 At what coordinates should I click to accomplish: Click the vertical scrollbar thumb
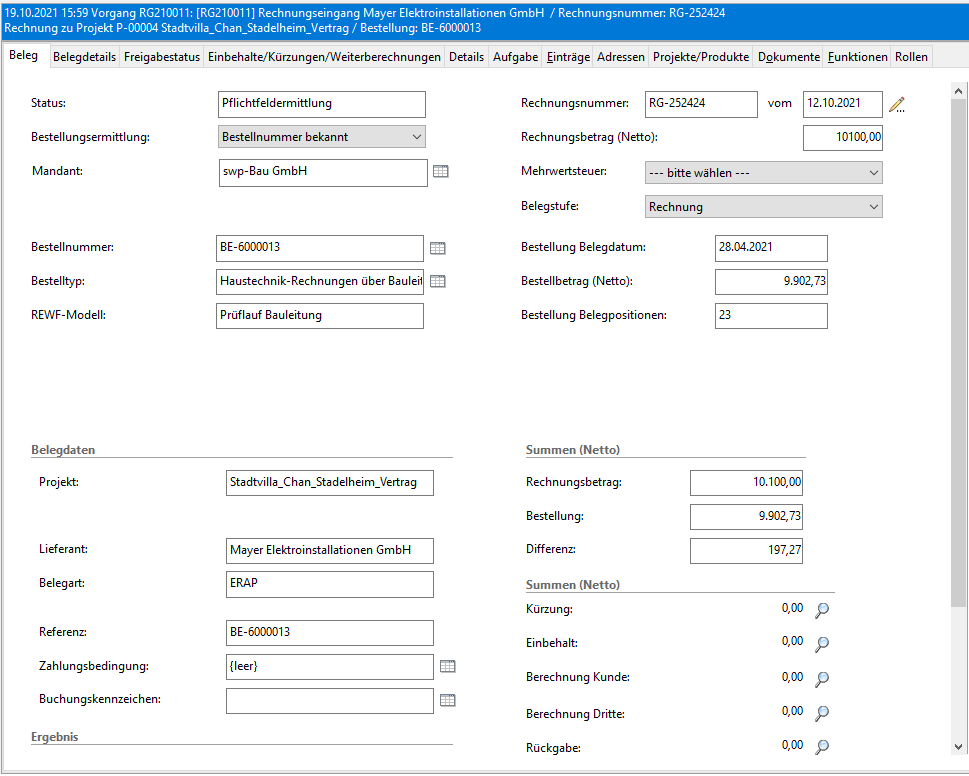(958, 352)
